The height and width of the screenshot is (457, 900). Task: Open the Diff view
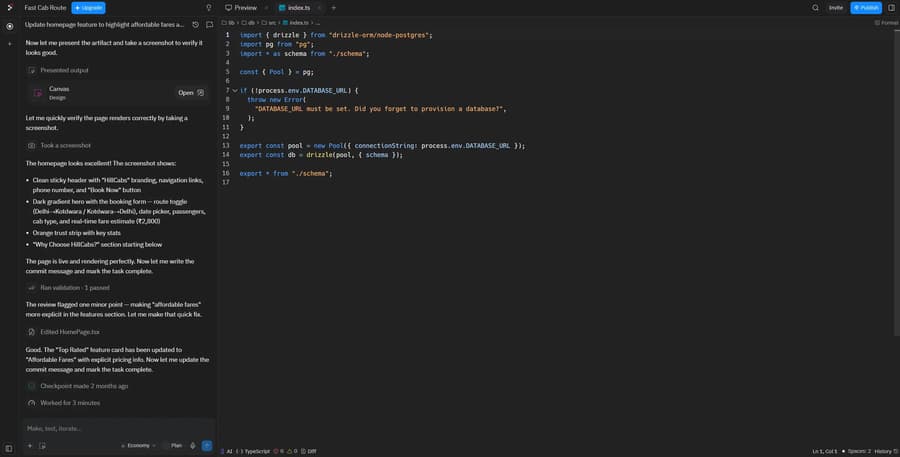[x=309, y=451]
